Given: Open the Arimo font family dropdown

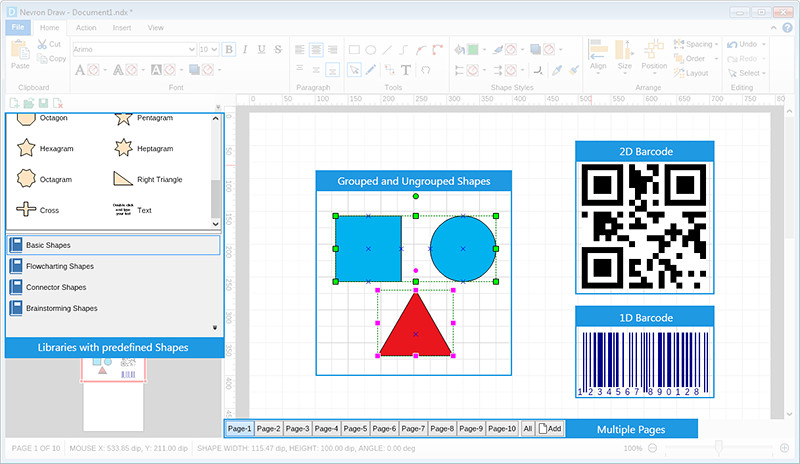Looking at the screenshot, I should click(190, 49).
